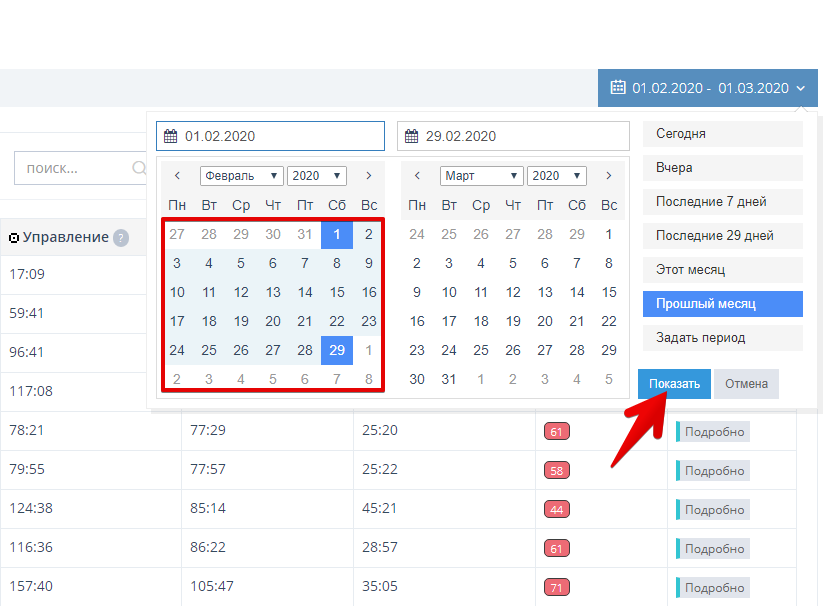Image resolution: width=838 pixels, height=606 pixels.
Task: Click next arrow on right calendar
Action: [609, 176]
